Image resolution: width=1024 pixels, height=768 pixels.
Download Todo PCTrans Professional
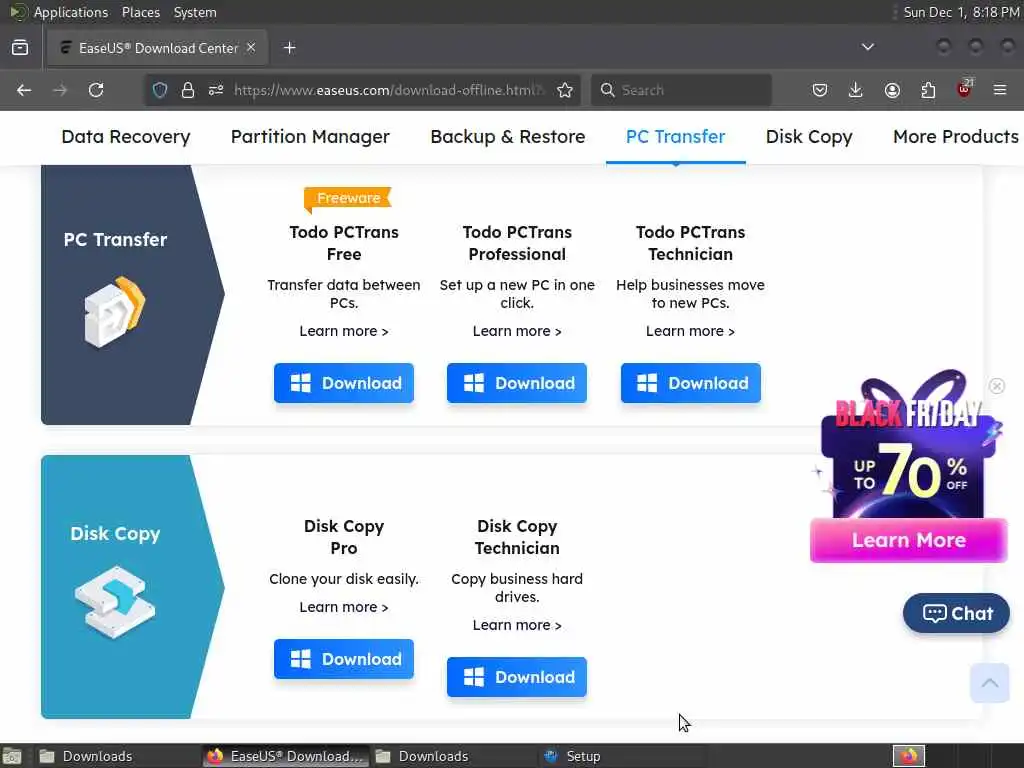coord(517,383)
